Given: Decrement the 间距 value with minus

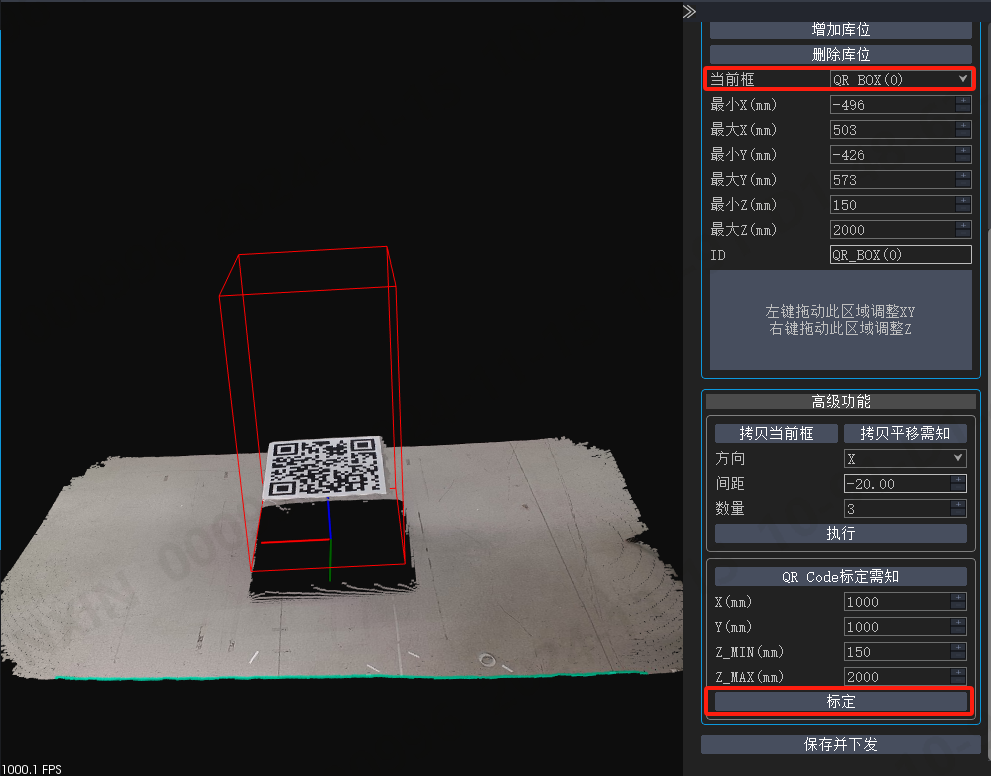Looking at the screenshot, I should (958, 488).
